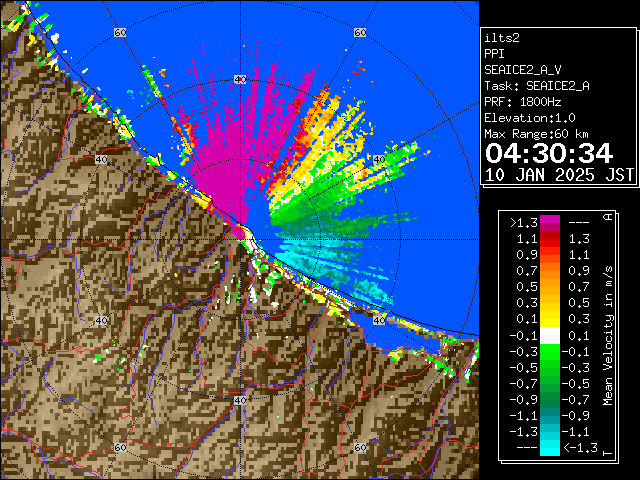This screenshot has height=480, width=640.
Task: Click the 40 ring label directly north of radar
Action: coord(240,80)
